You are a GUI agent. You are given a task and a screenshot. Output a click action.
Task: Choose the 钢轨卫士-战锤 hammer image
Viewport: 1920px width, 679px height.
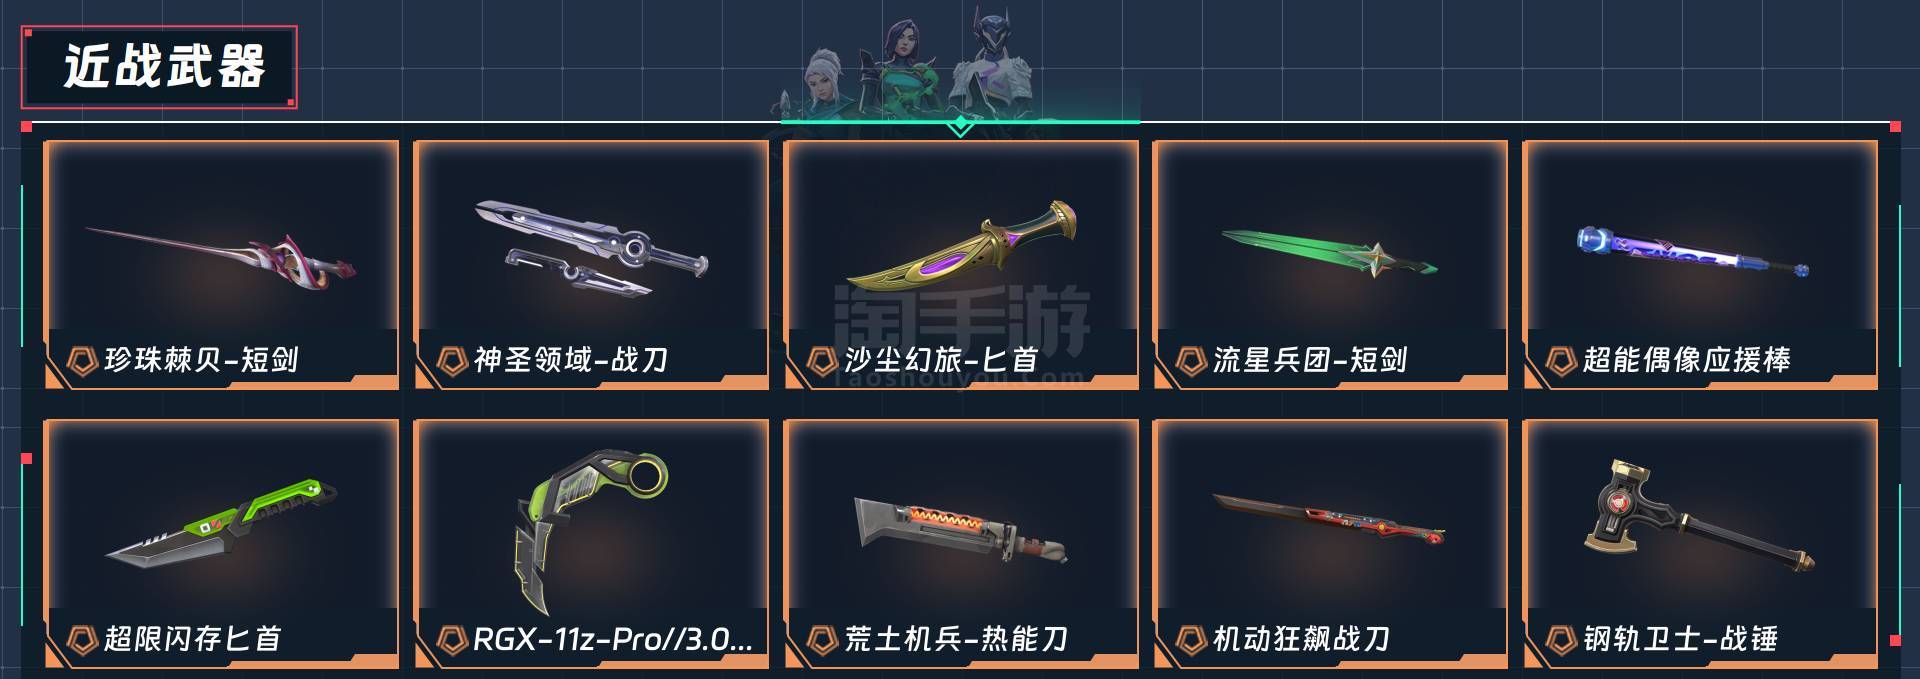pos(1699,517)
